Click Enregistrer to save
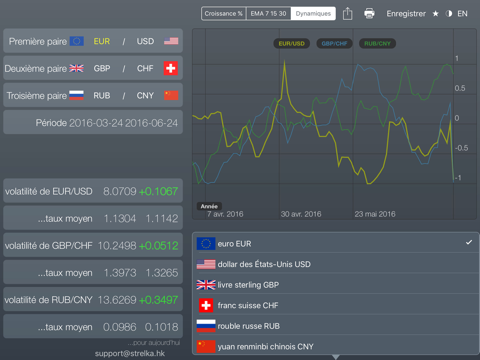The width and height of the screenshot is (480, 360). [406, 14]
